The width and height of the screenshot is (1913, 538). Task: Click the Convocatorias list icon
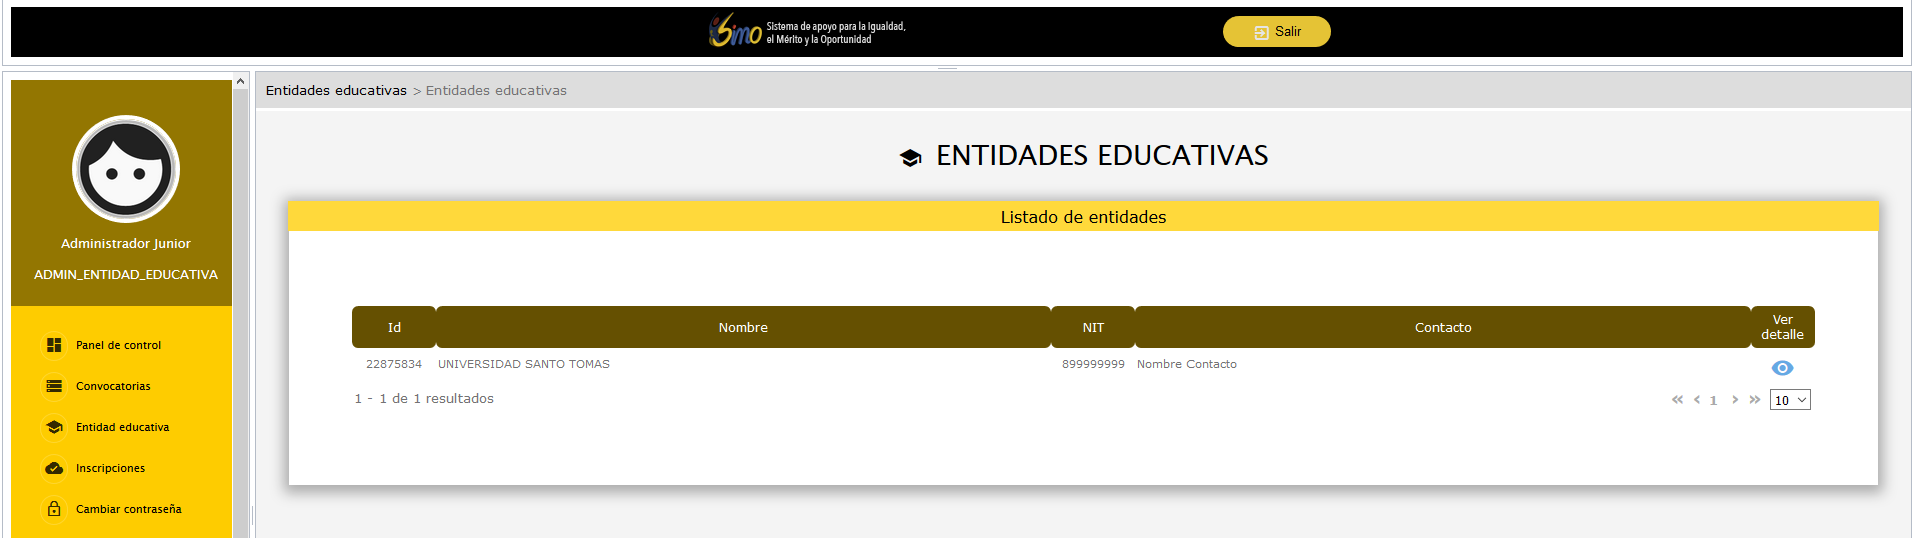54,386
